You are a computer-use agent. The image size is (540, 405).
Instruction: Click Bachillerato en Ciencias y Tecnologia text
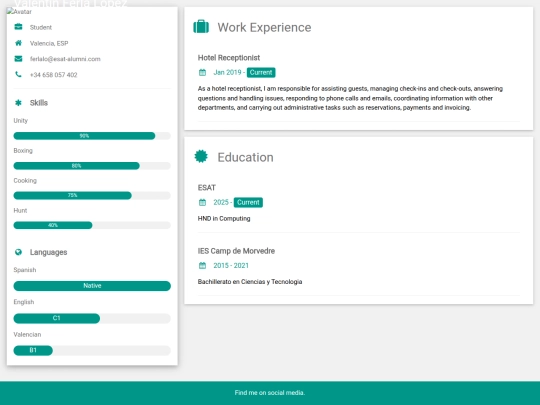coord(250,282)
